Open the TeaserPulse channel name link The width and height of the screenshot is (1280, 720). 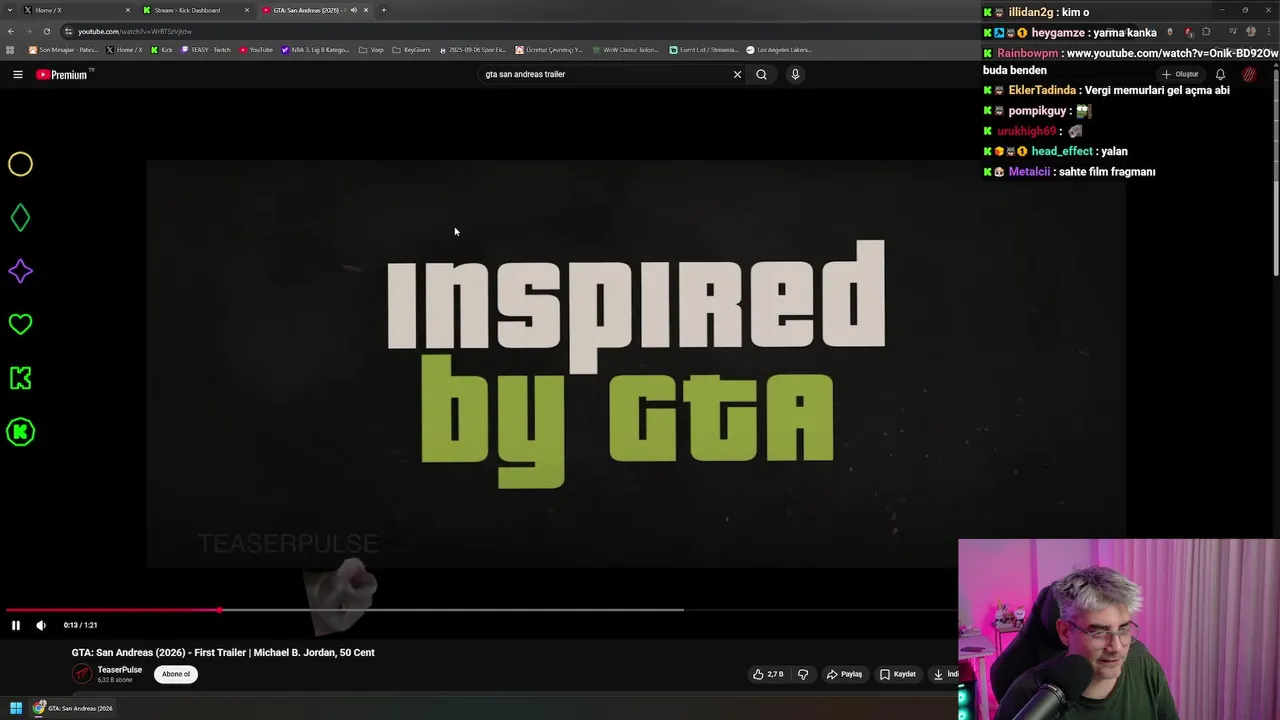(120, 670)
